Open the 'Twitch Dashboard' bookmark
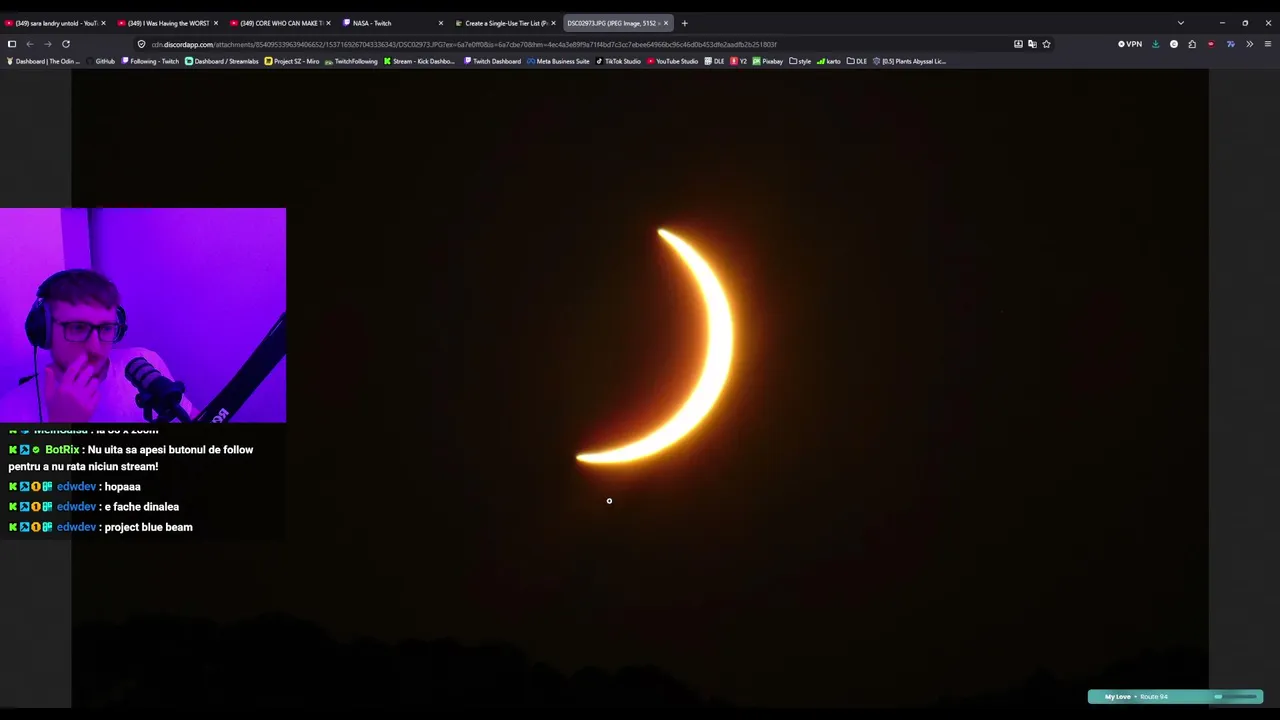 (x=492, y=61)
